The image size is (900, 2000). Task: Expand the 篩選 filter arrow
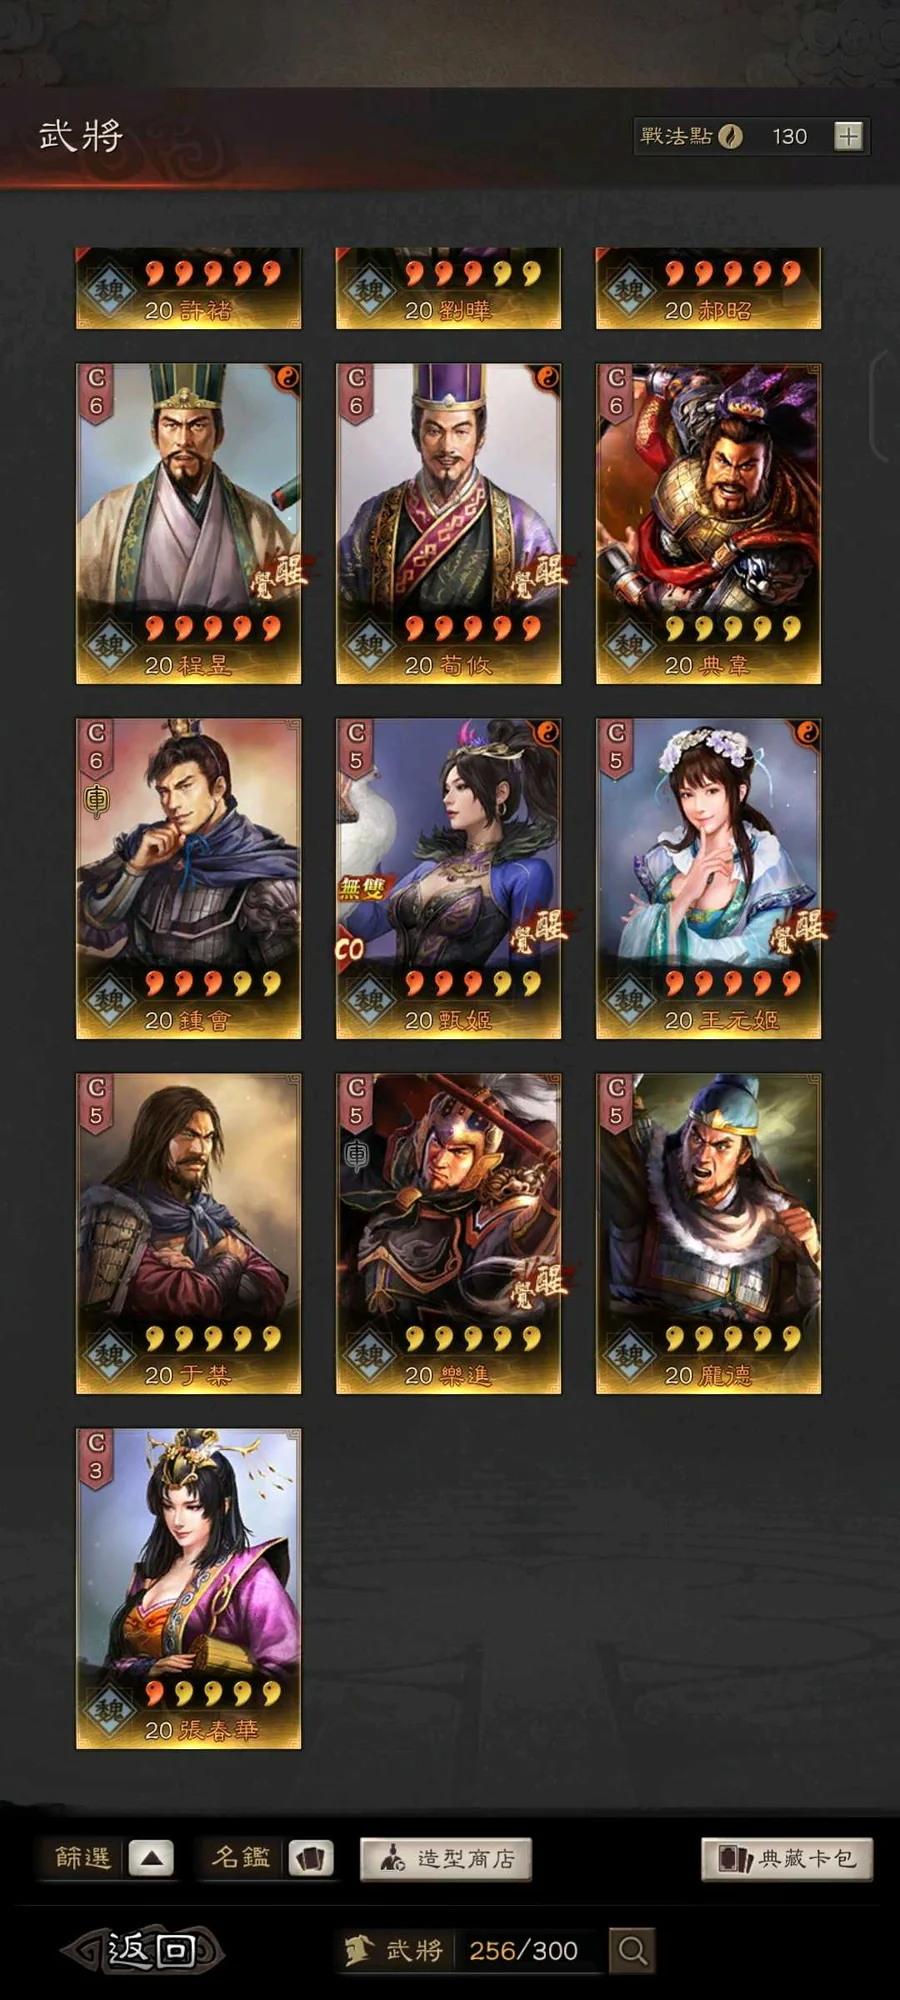click(151, 1858)
